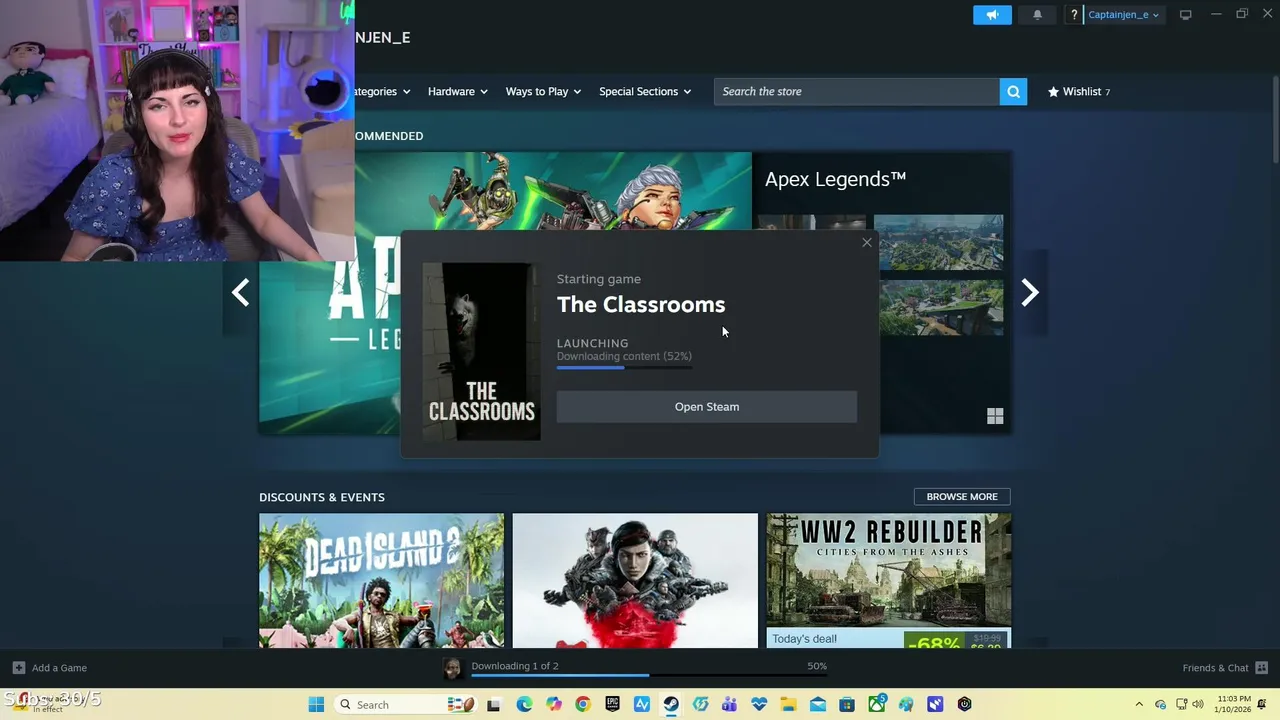Open the Dead Island 2 discount card

click(381, 581)
